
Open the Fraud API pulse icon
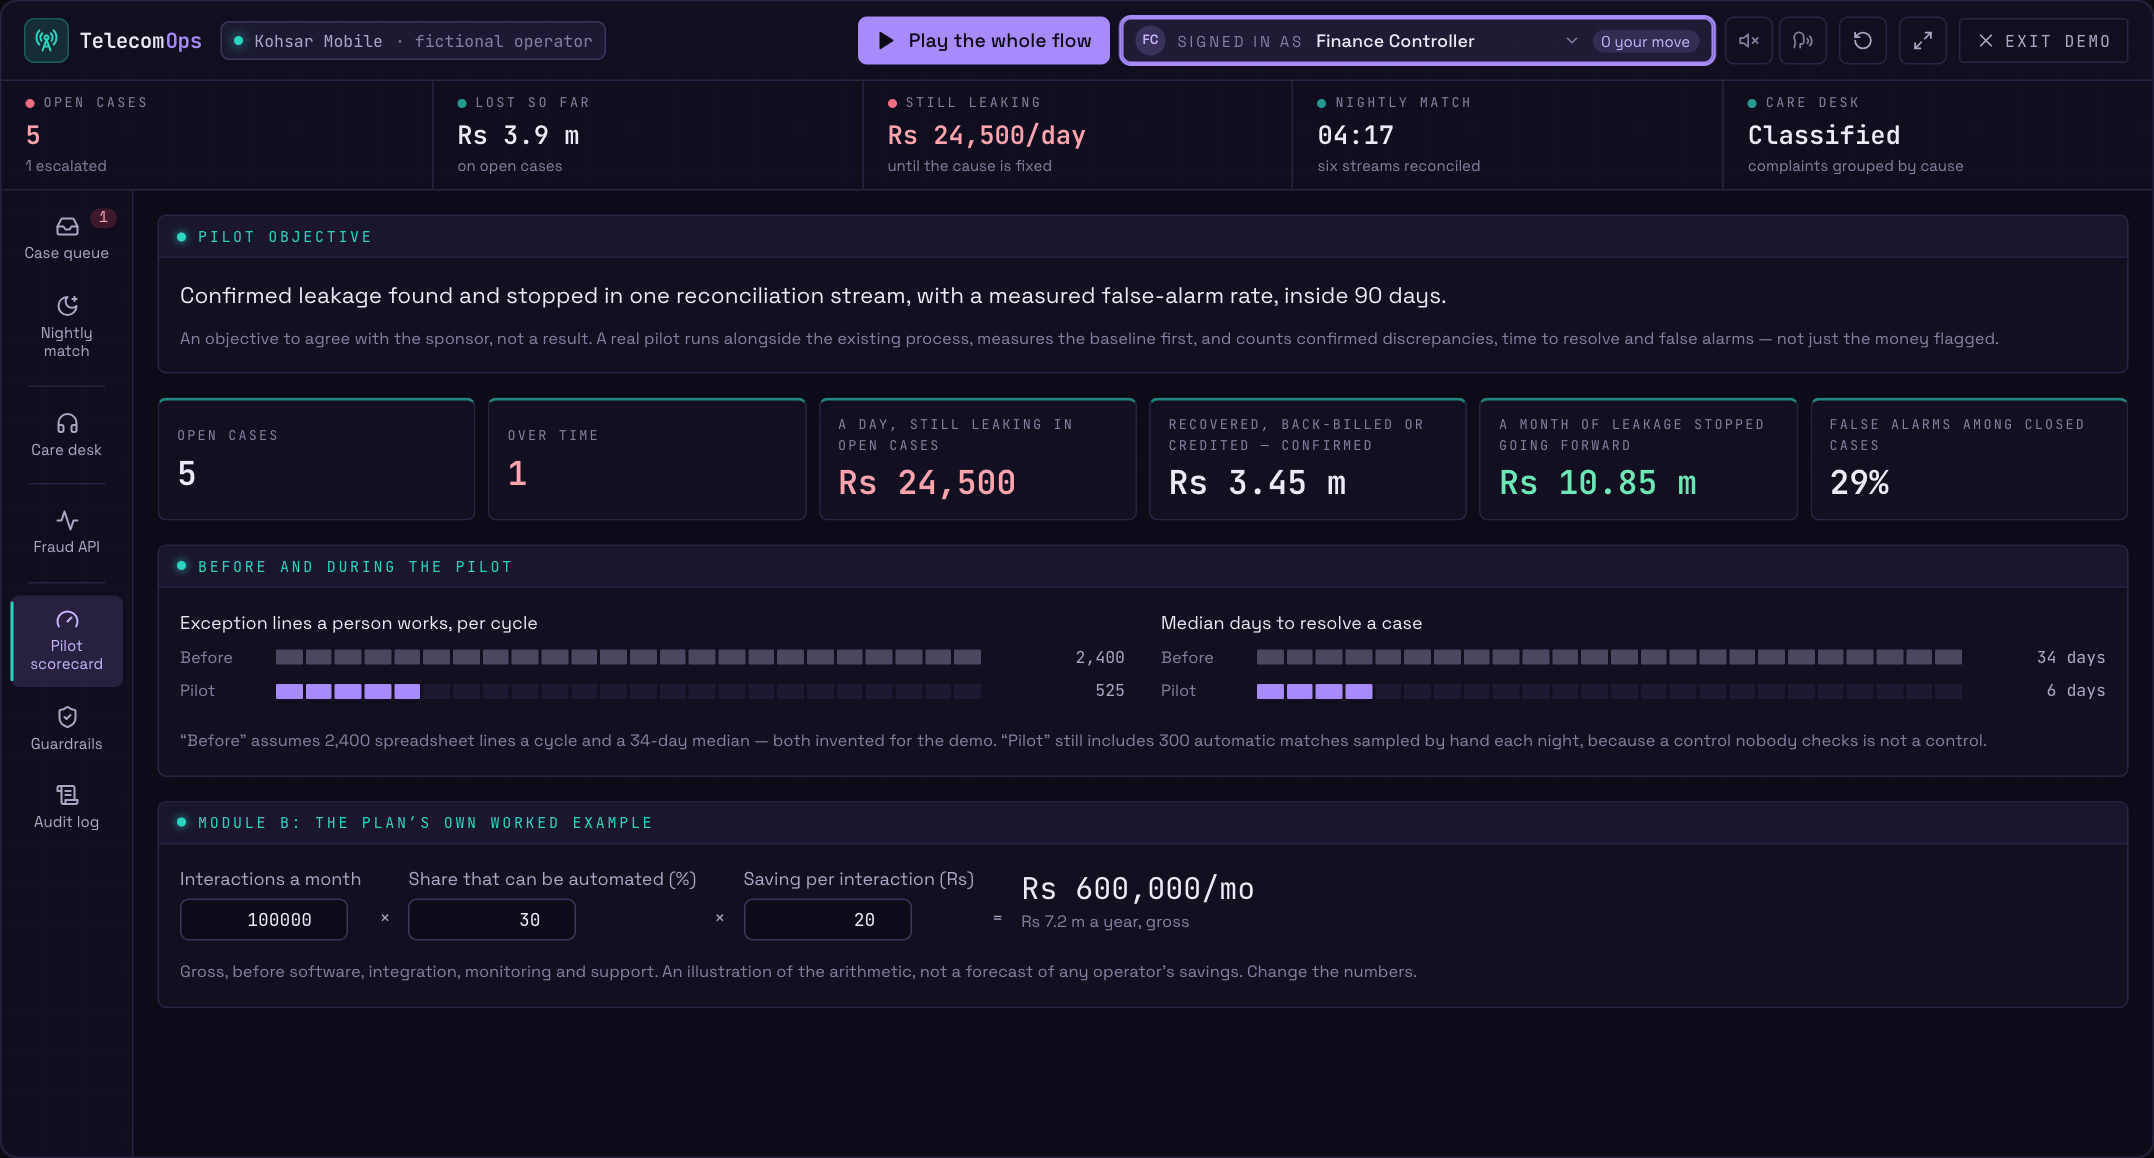click(x=67, y=520)
